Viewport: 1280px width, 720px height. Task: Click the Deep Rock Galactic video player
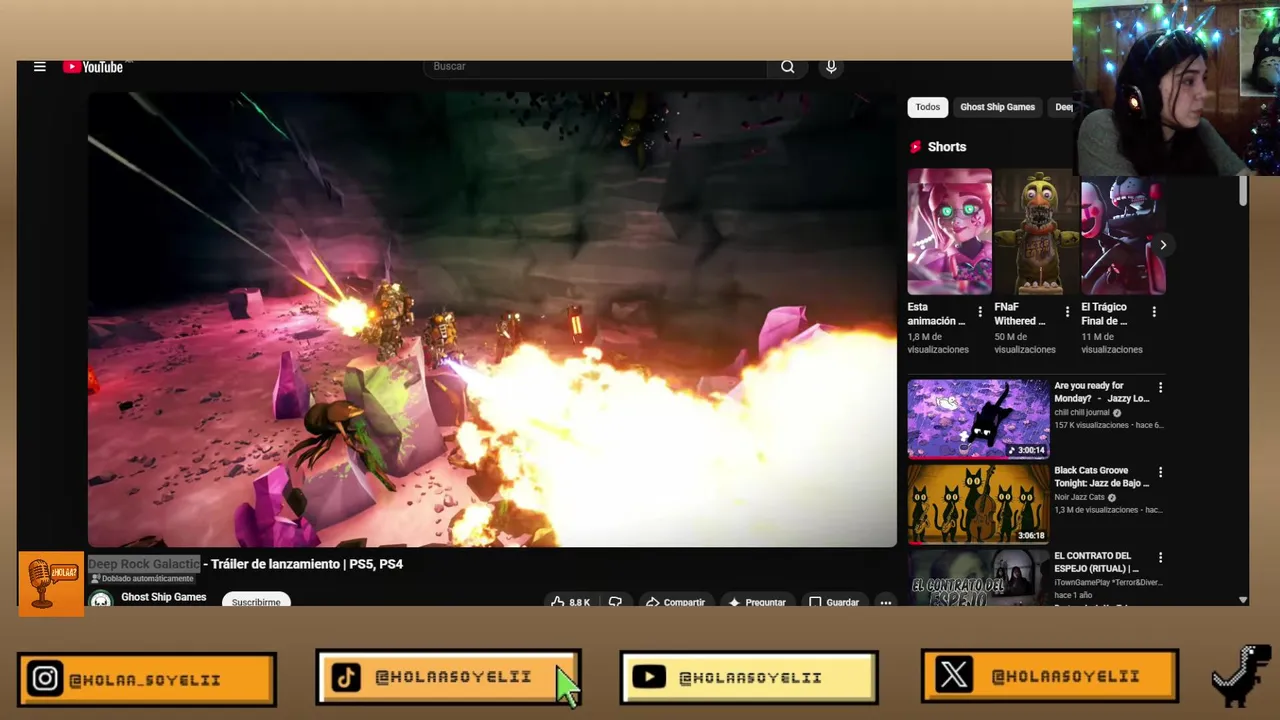pos(492,319)
